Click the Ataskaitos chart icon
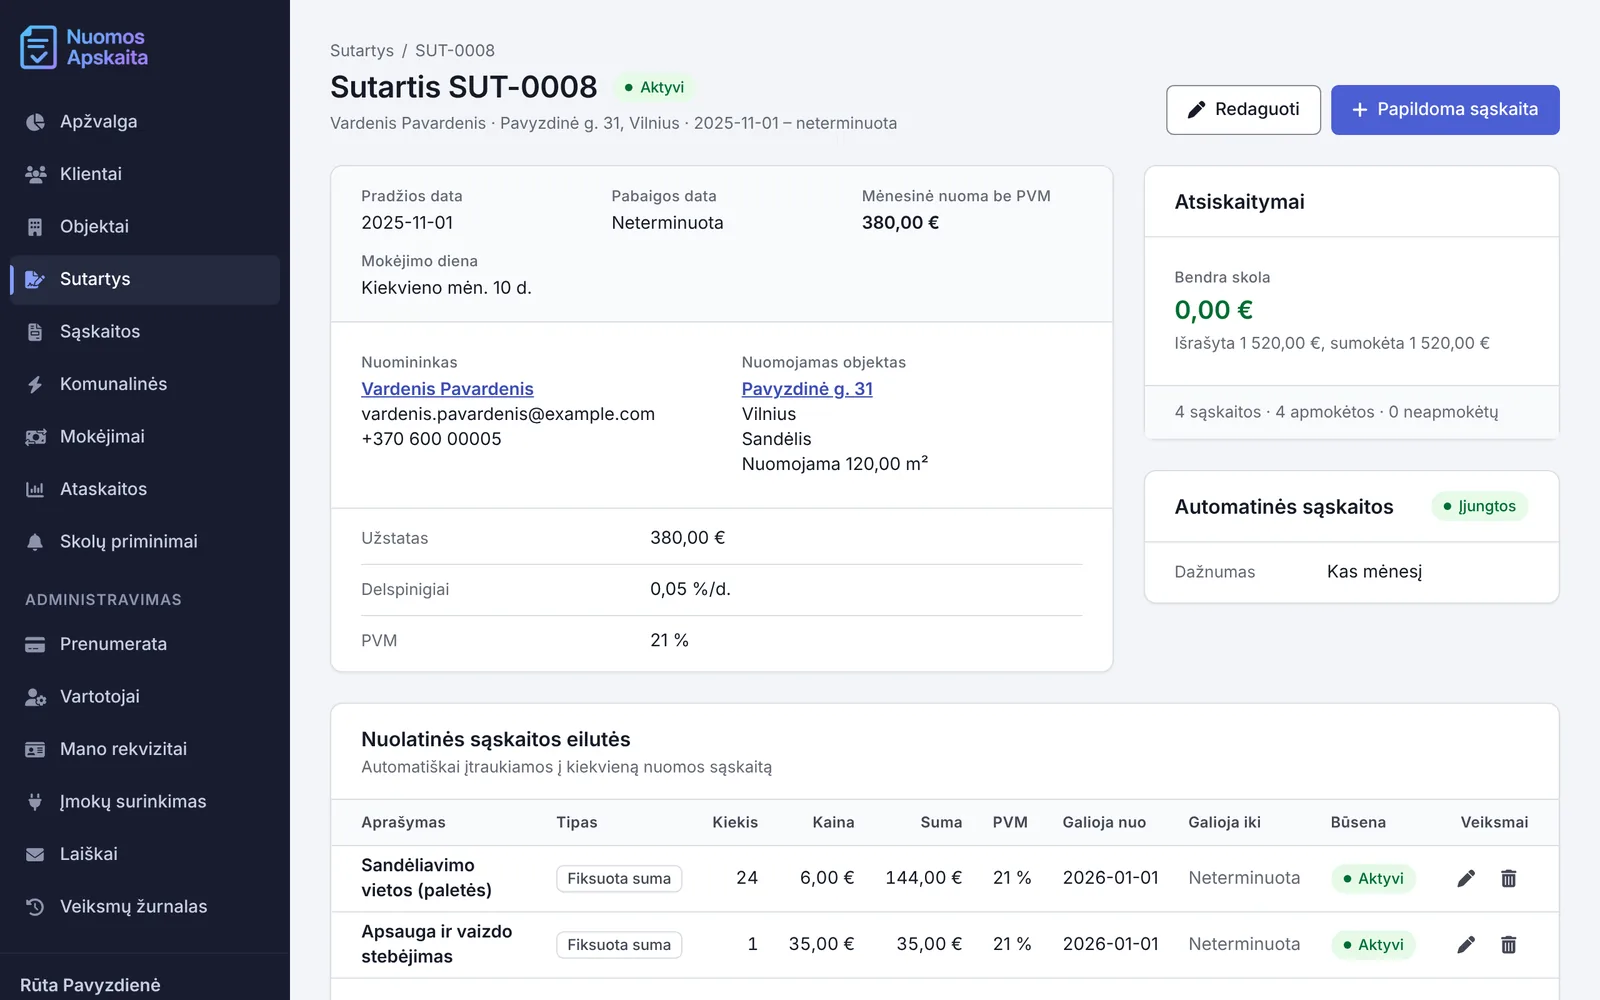 point(35,489)
